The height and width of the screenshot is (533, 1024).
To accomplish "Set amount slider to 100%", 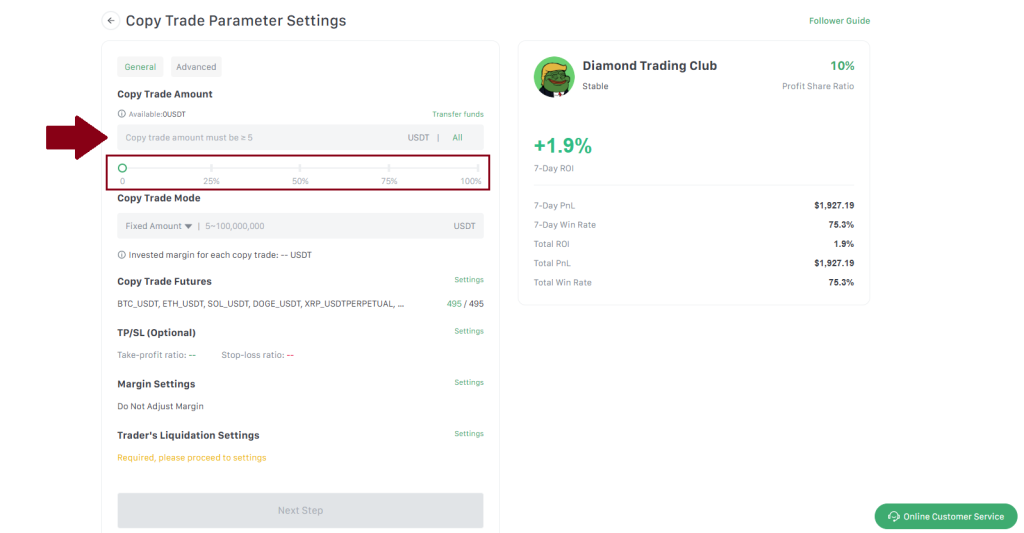I will click(478, 169).
